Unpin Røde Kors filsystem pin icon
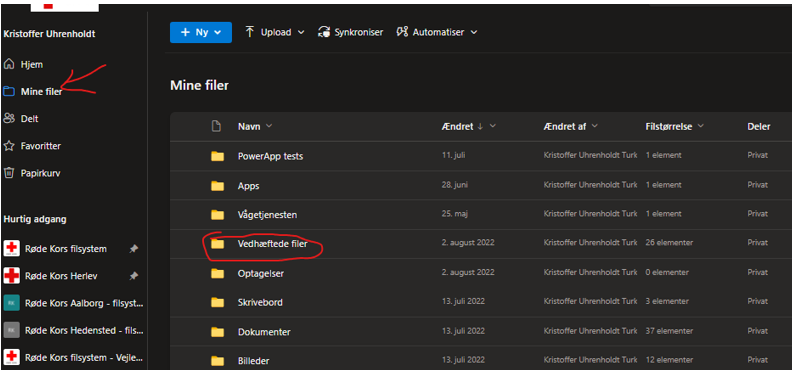 pyautogui.click(x=133, y=249)
